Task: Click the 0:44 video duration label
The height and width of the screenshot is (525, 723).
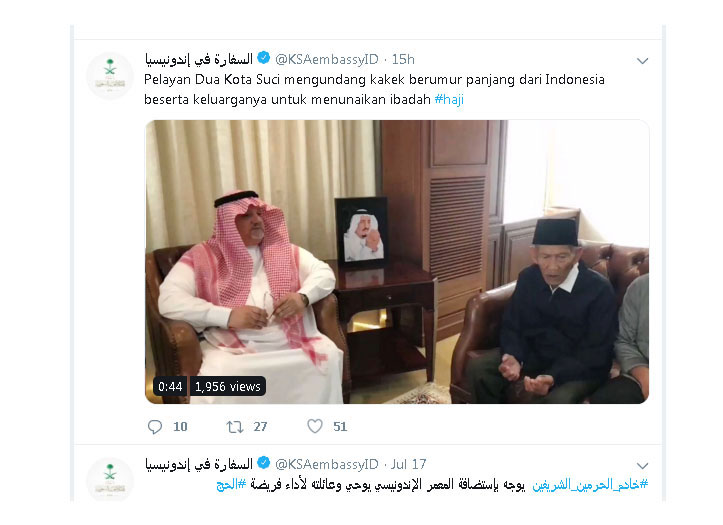Action: point(170,386)
